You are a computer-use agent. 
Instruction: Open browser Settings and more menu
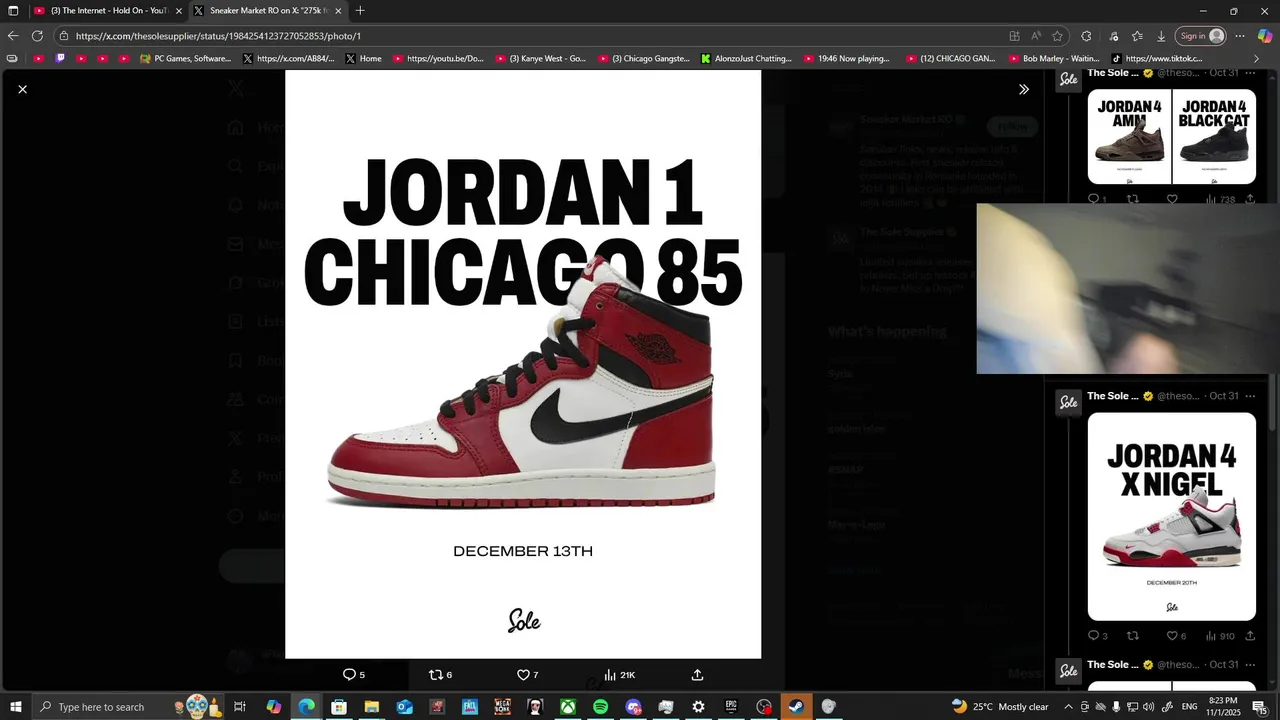click(x=1240, y=36)
